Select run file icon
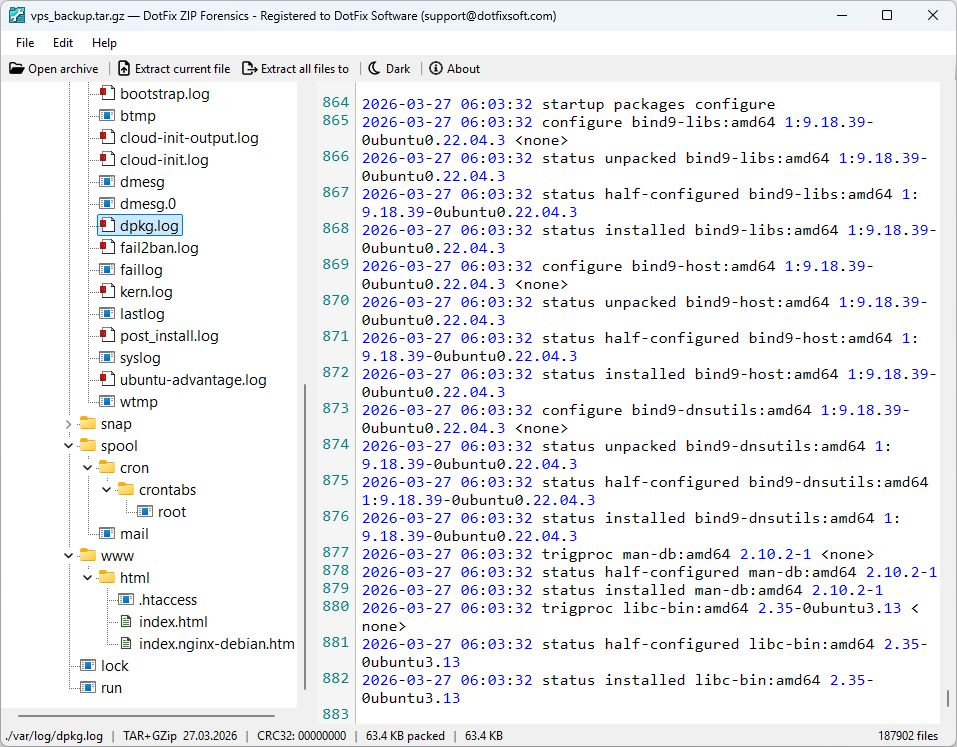This screenshot has height=747, width=957. pyautogui.click(x=88, y=687)
